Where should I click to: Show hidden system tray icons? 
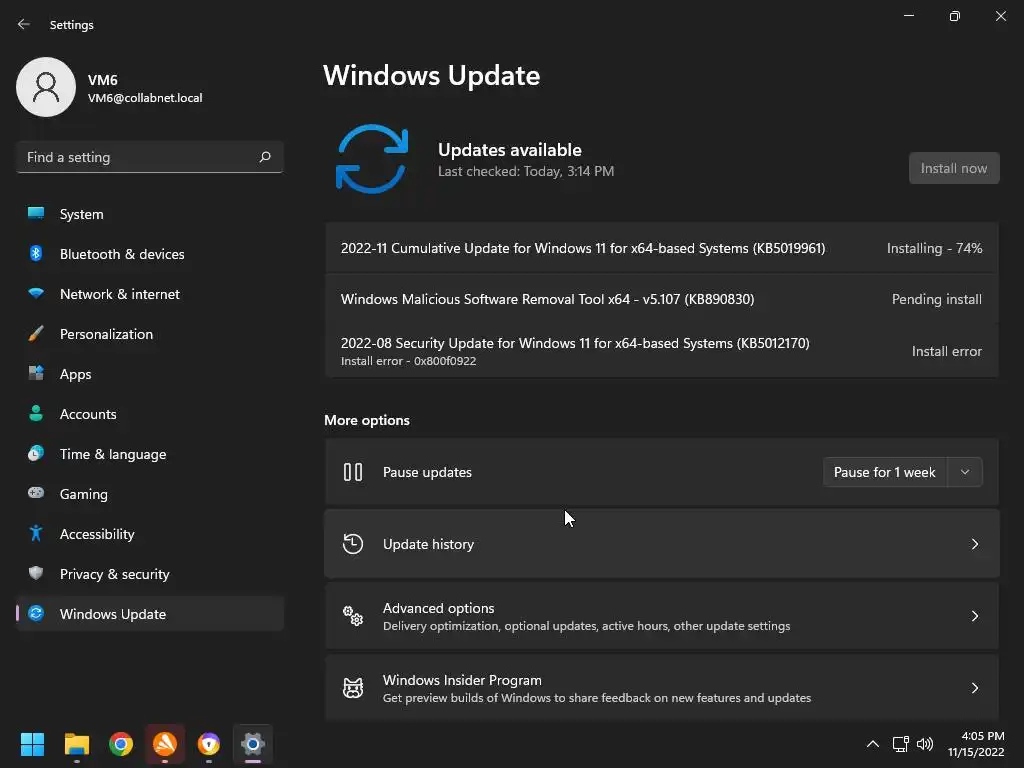[x=872, y=744]
